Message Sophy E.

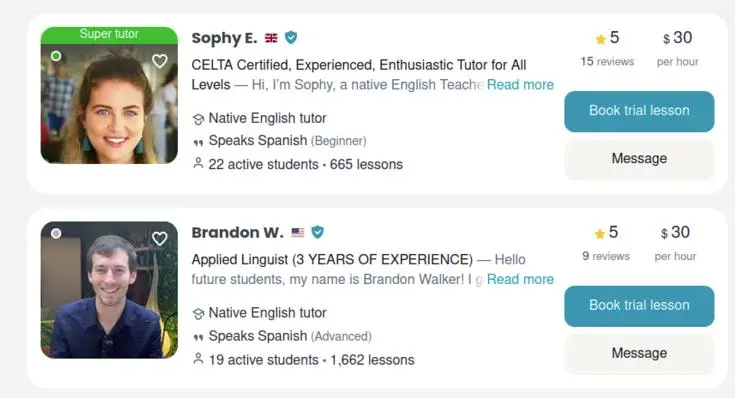tap(639, 159)
